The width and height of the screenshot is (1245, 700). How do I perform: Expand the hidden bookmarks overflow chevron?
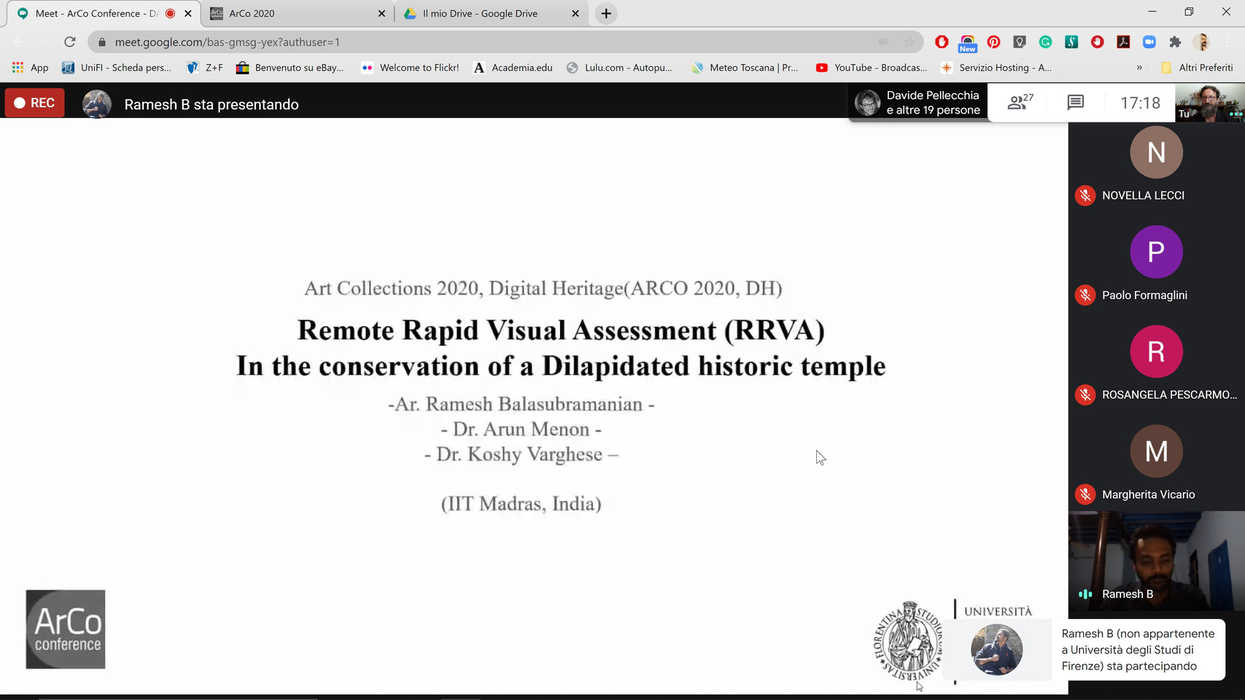pos(1139,68)
